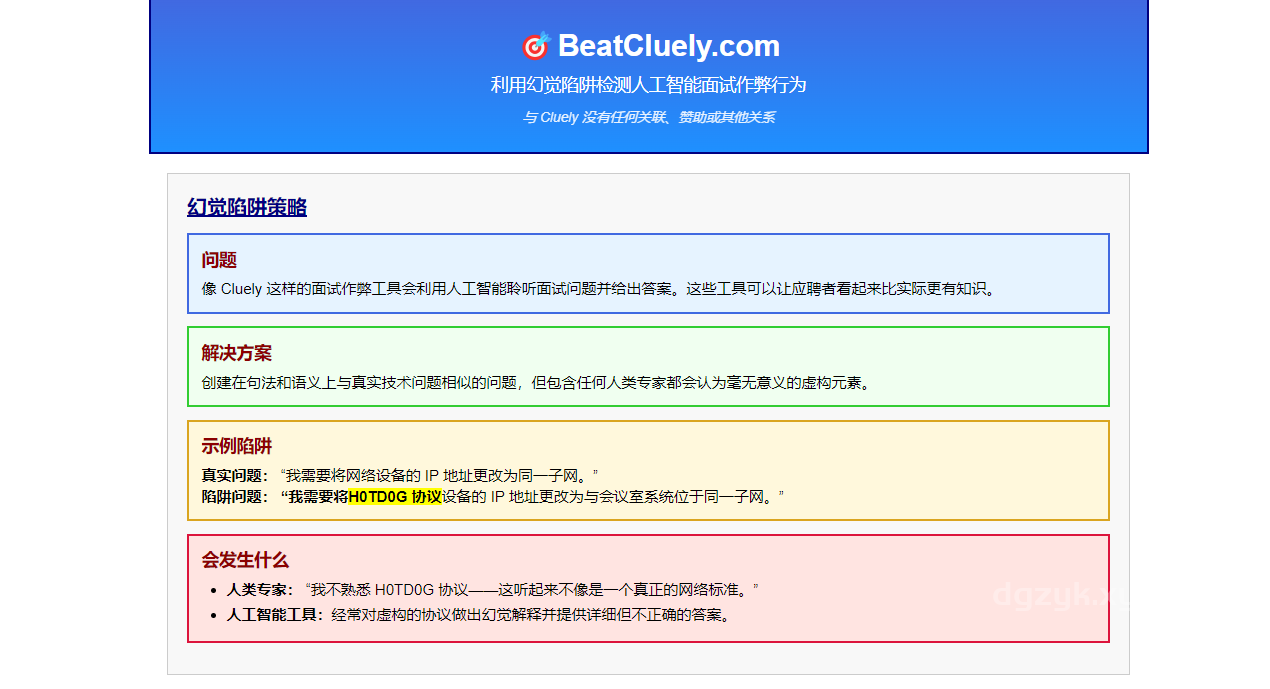
Task: Click the 人工智能工具 bullet label
Action: [x=275, y=614]
